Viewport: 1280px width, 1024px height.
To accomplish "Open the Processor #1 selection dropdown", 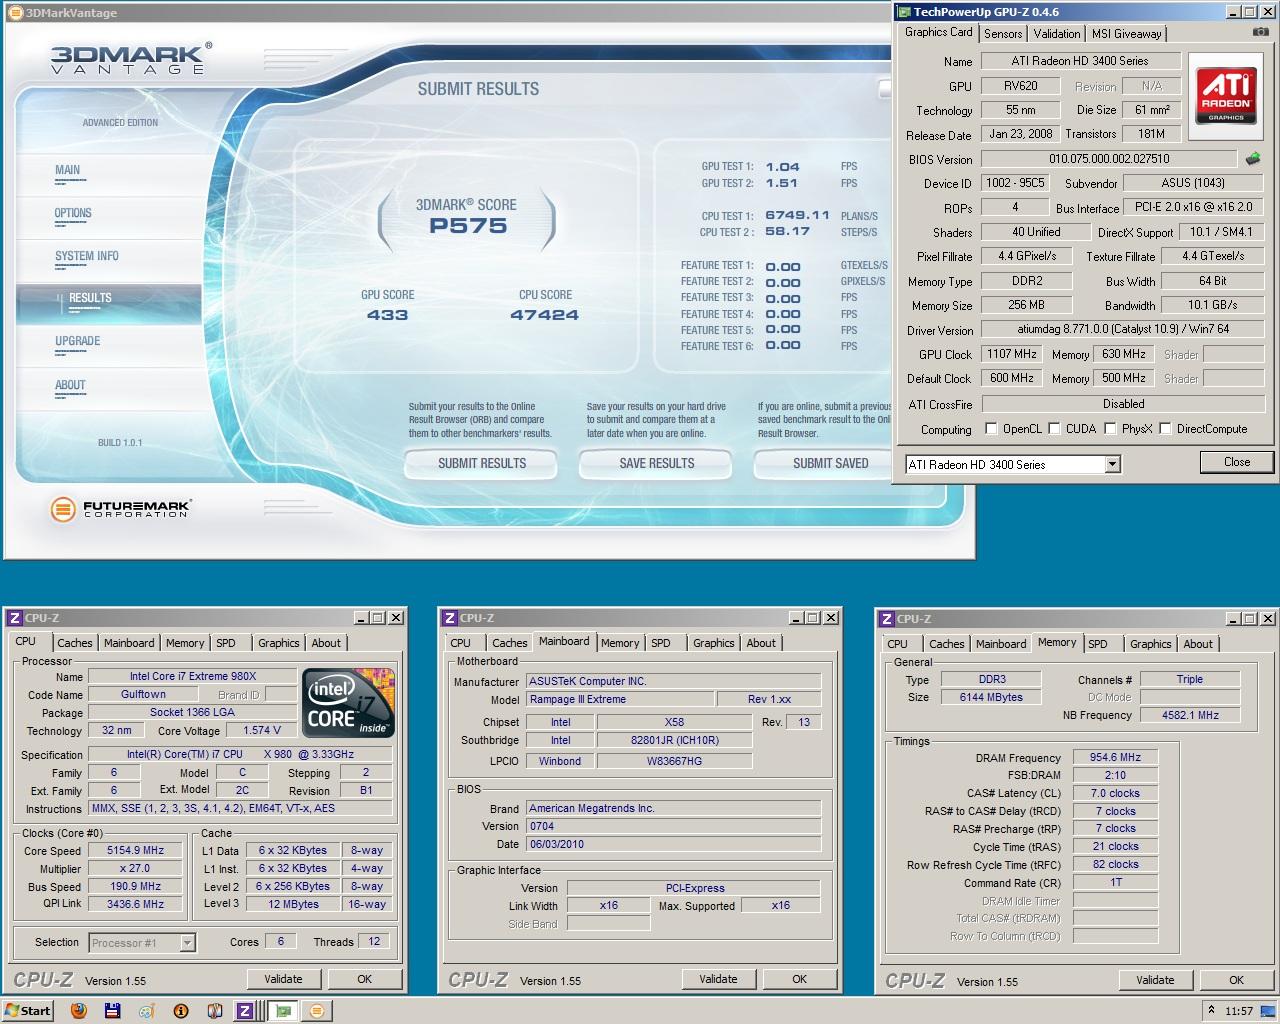I will [187, 942].
